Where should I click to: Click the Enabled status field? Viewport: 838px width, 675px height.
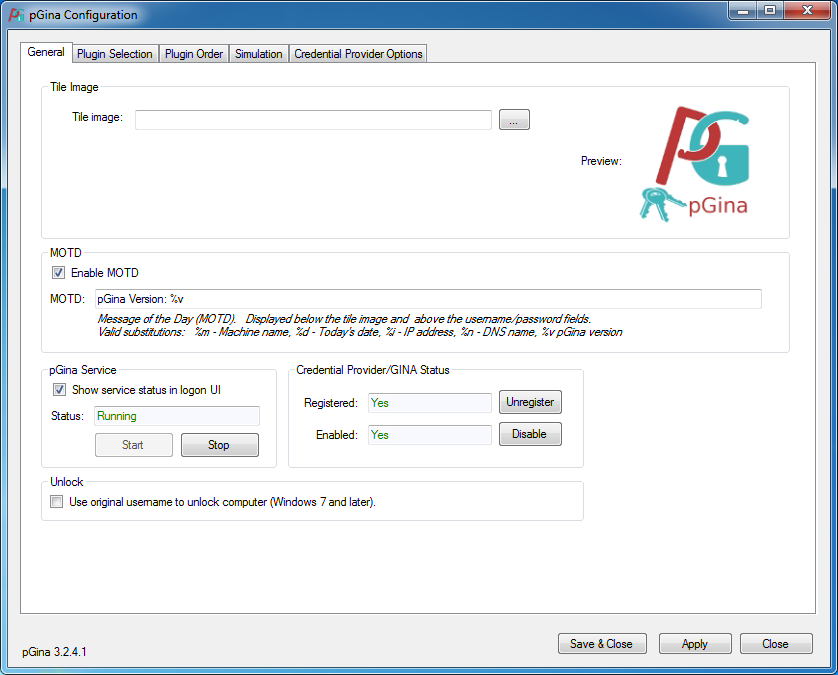[430, 435]
